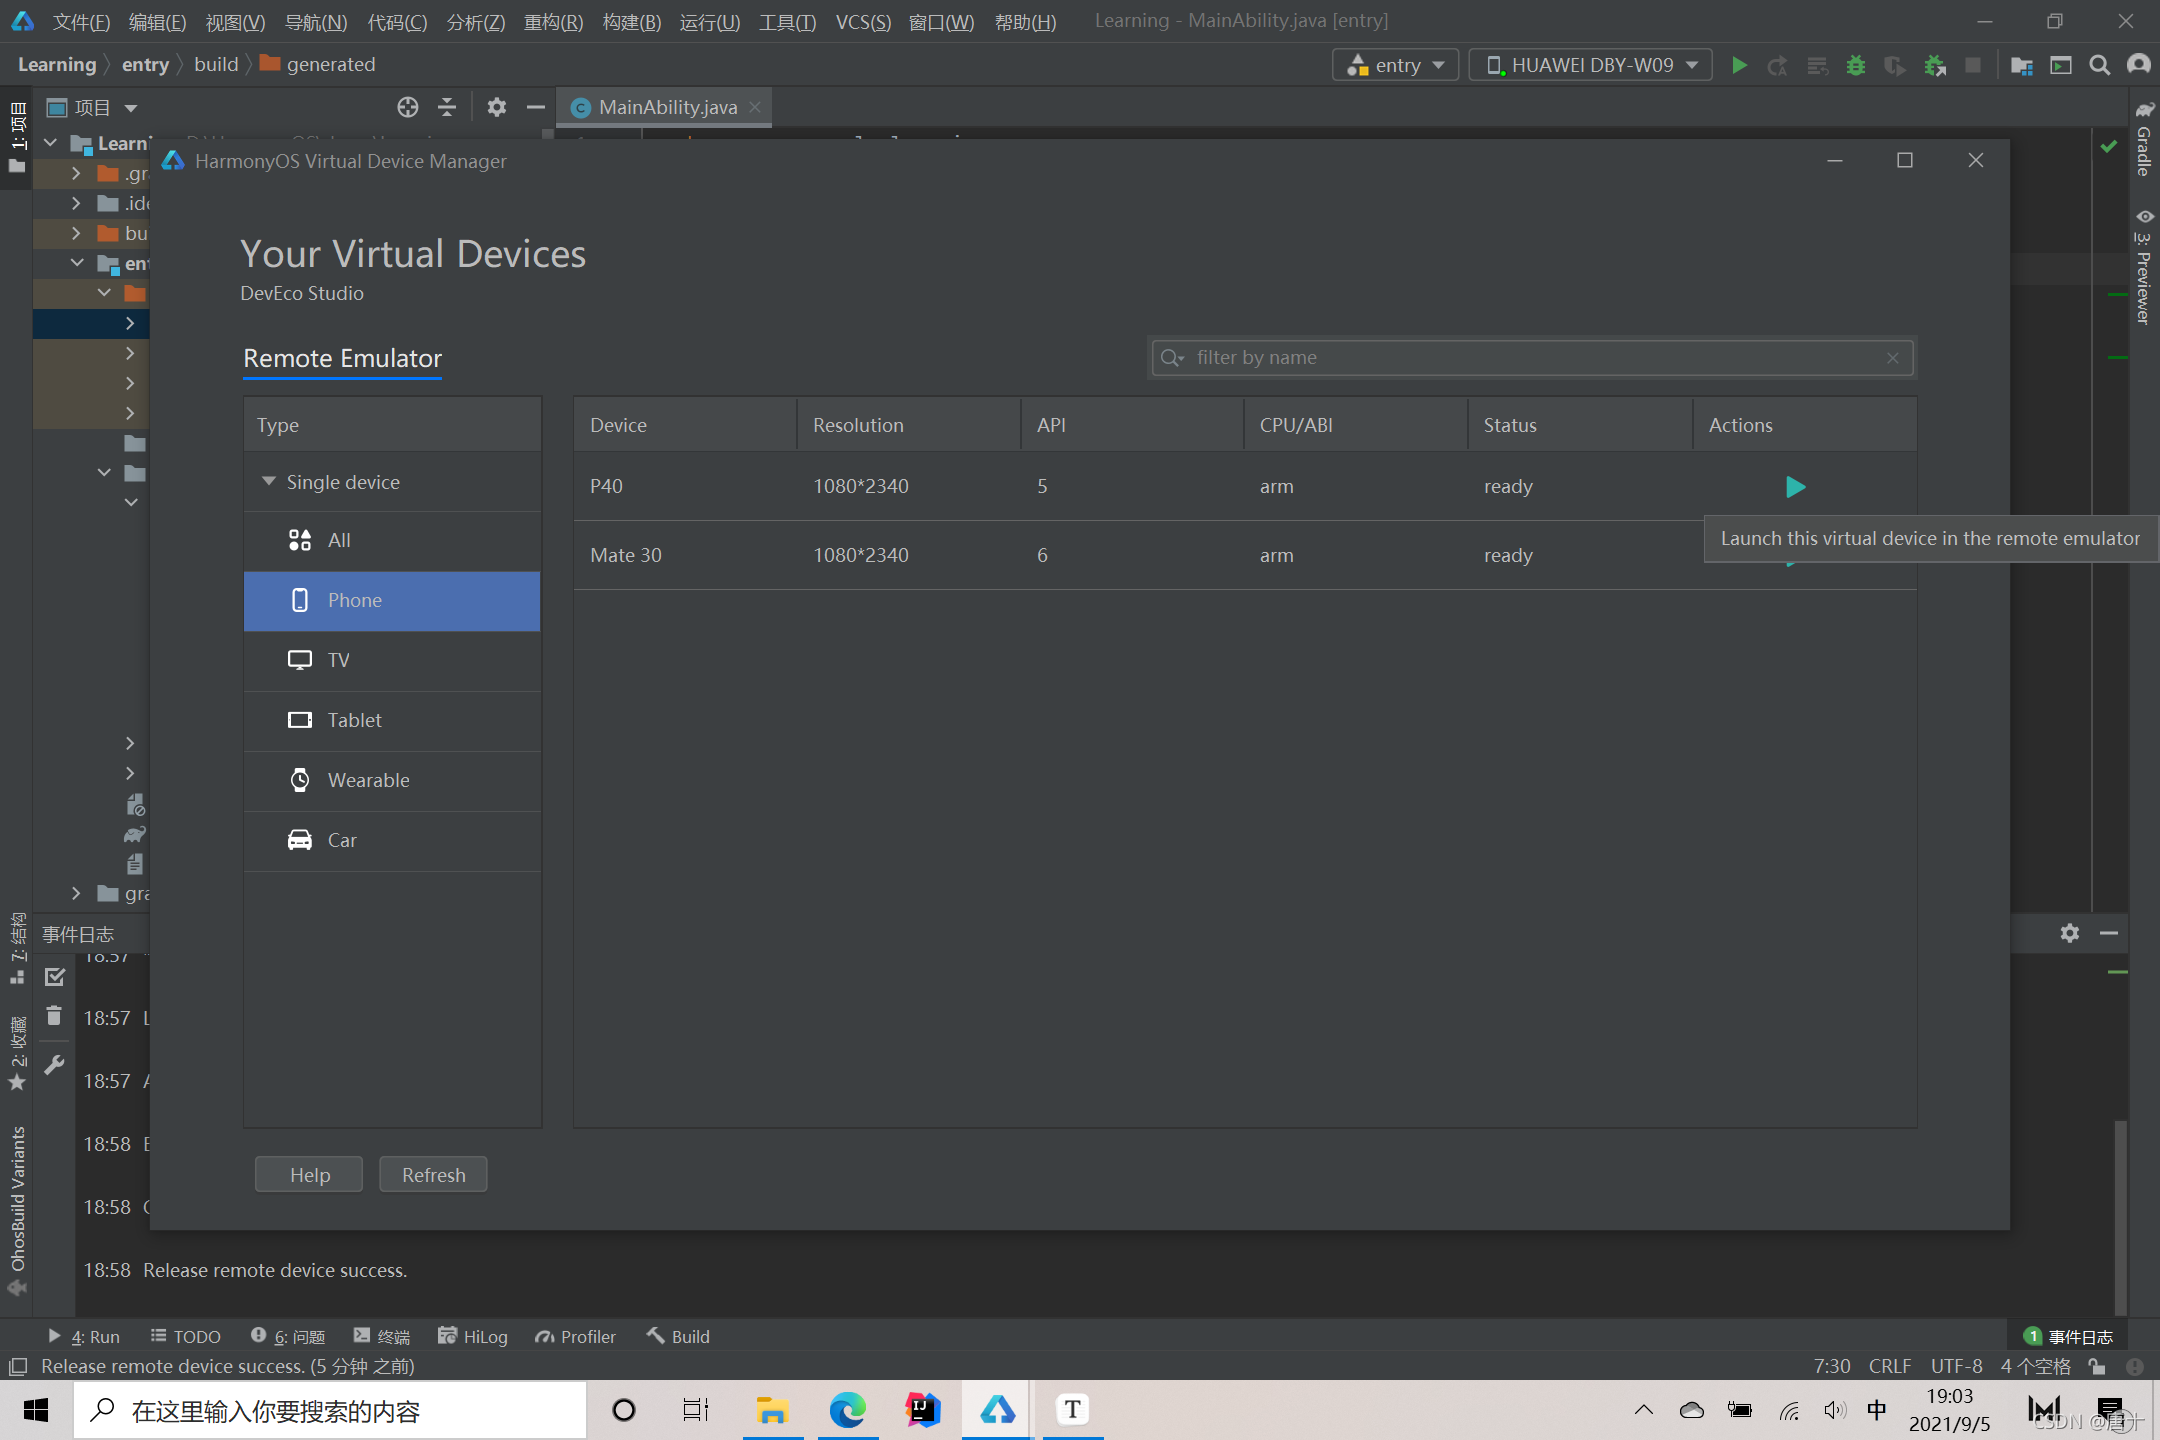Viewport: 2160px width, 1440px height.
Task: Click the filter by name field
Action: point(1530,358)
